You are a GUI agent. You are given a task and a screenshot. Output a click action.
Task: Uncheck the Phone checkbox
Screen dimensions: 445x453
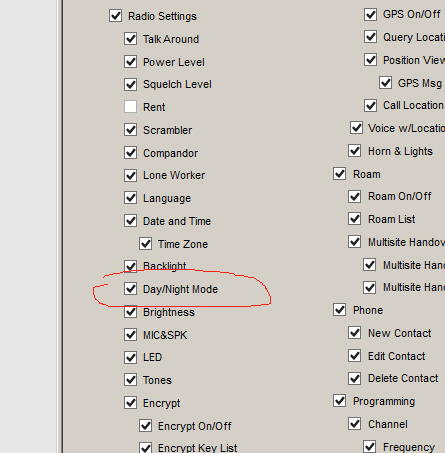(340, 310)
